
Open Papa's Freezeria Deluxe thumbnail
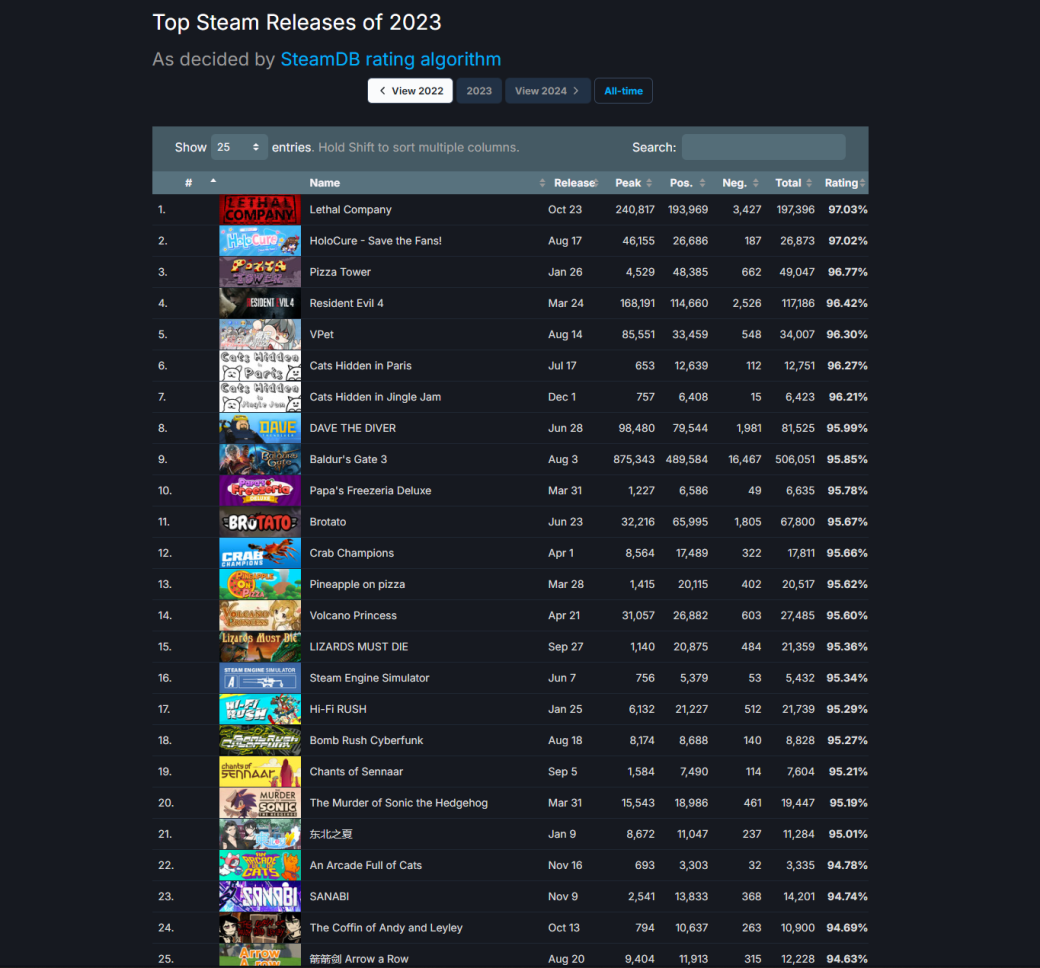(260, 490)
